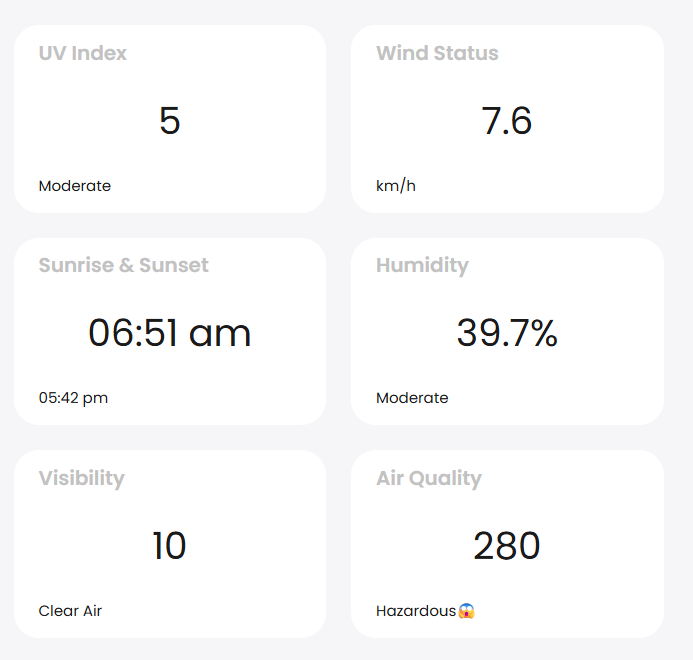Screen dimensions: 693x660
Task: Select the 39.7% humidity value
Action: click(507, 333)
